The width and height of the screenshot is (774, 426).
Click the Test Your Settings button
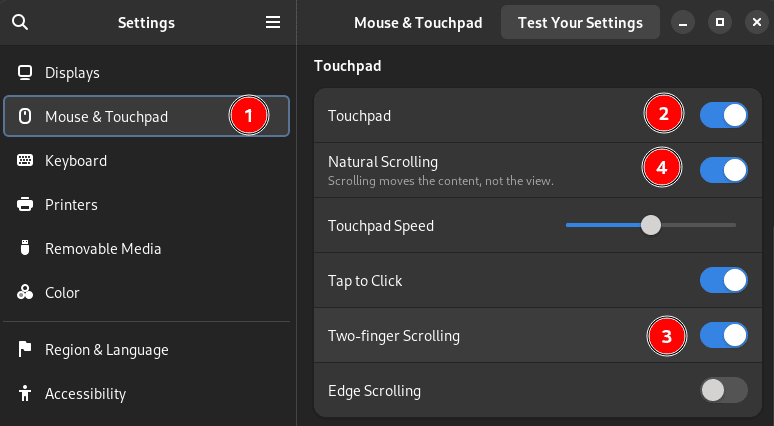[580, 22]
